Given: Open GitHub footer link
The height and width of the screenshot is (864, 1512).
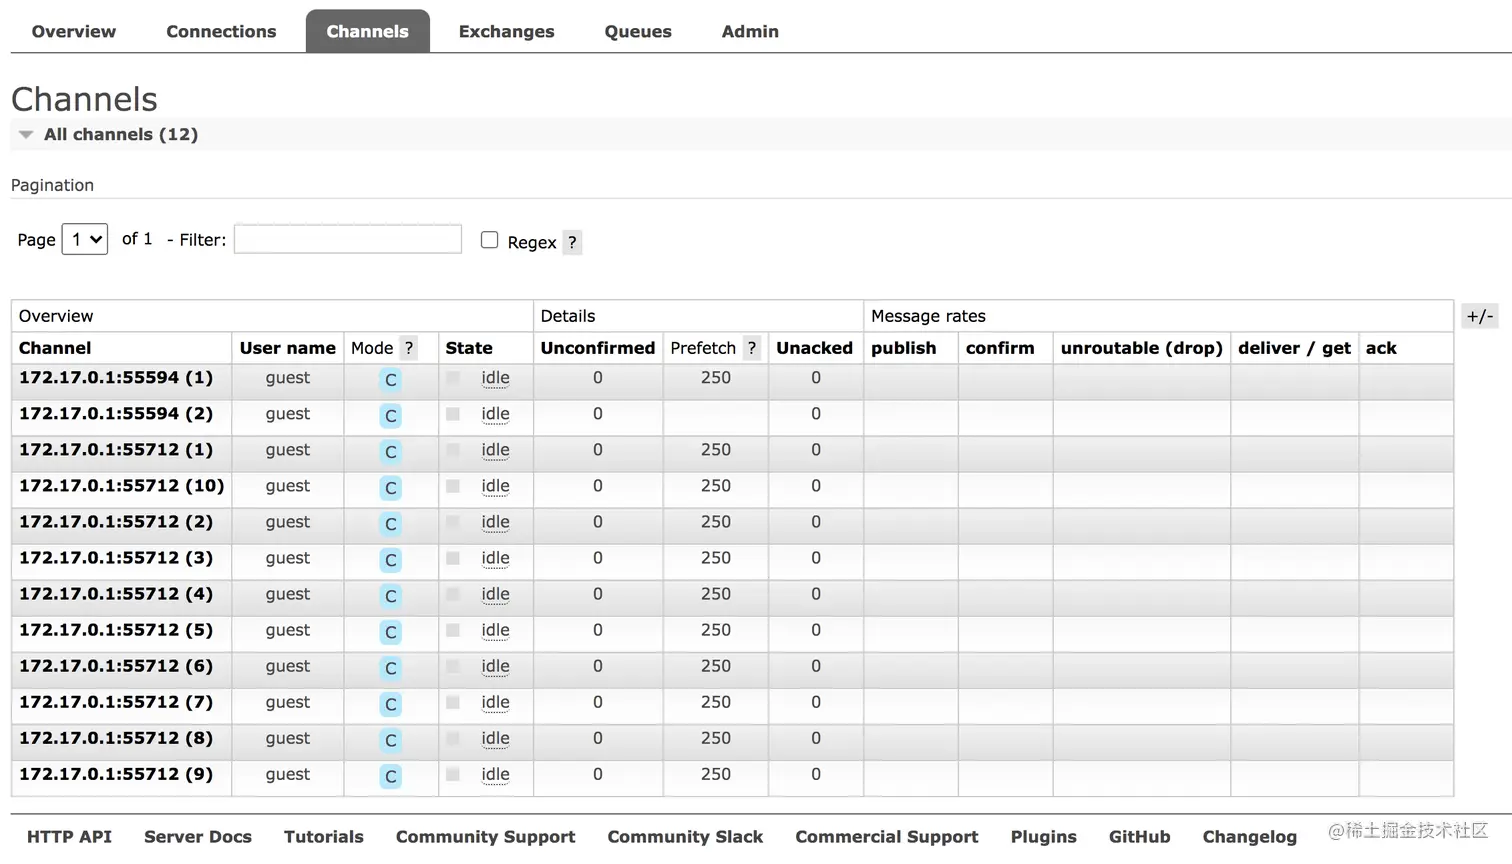Looking at the screenshot, I should (1139, 836).
